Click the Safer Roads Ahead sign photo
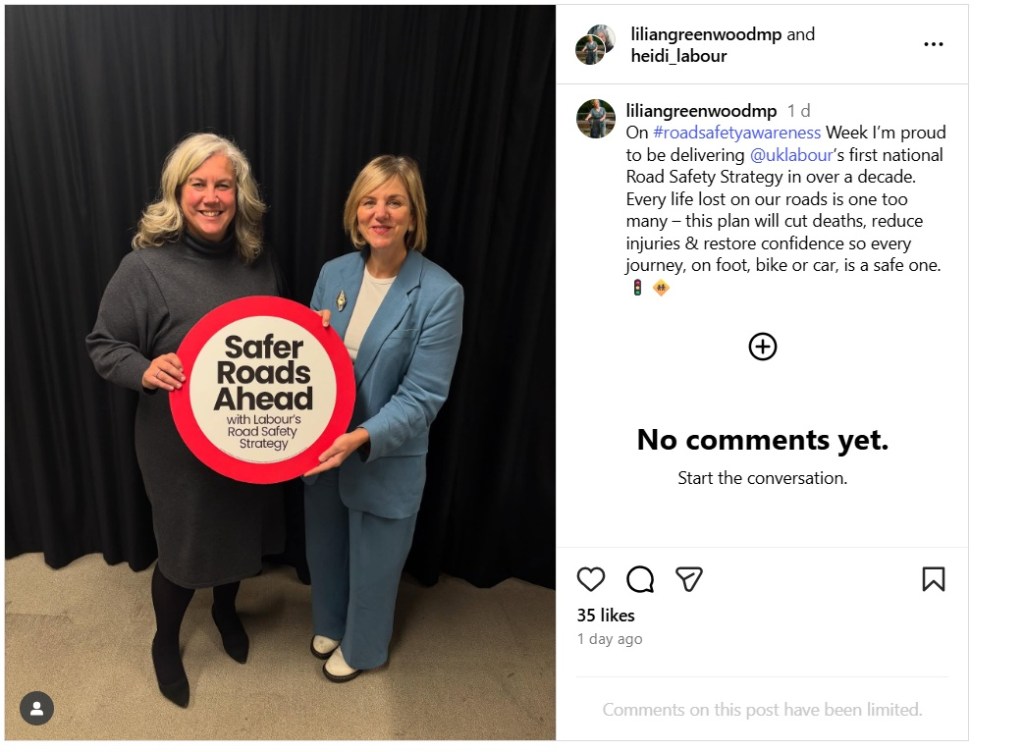 tap(280, 372)
